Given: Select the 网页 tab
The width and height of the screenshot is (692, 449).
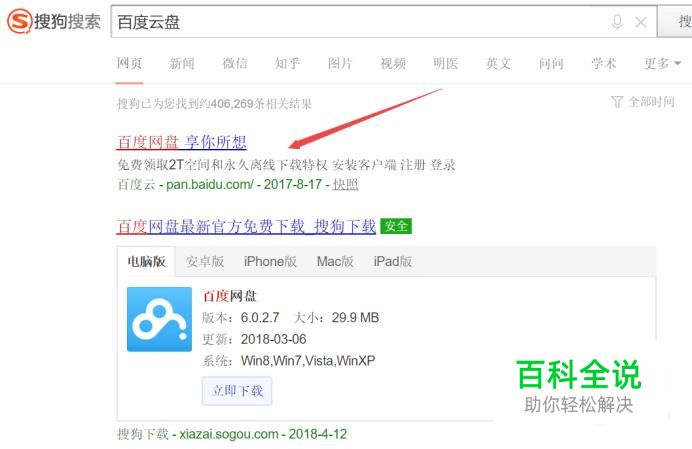Looking at the screenshot, I should tap(129, 64).
